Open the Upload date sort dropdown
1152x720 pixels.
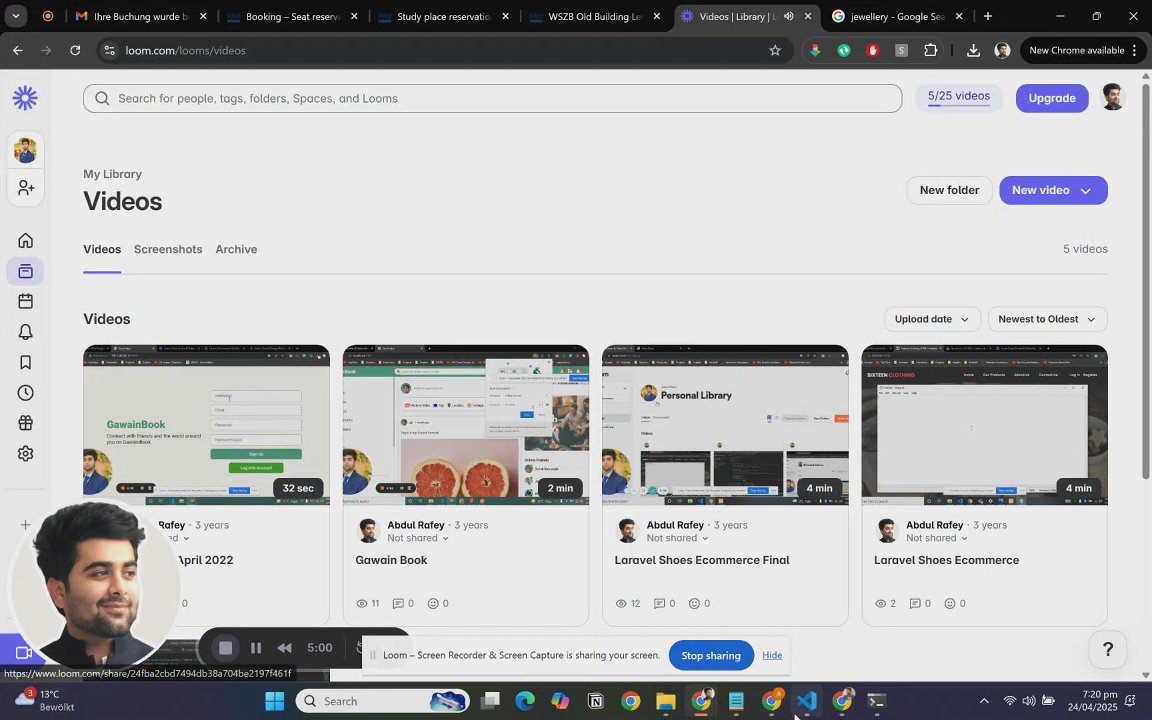pos(932,319)
